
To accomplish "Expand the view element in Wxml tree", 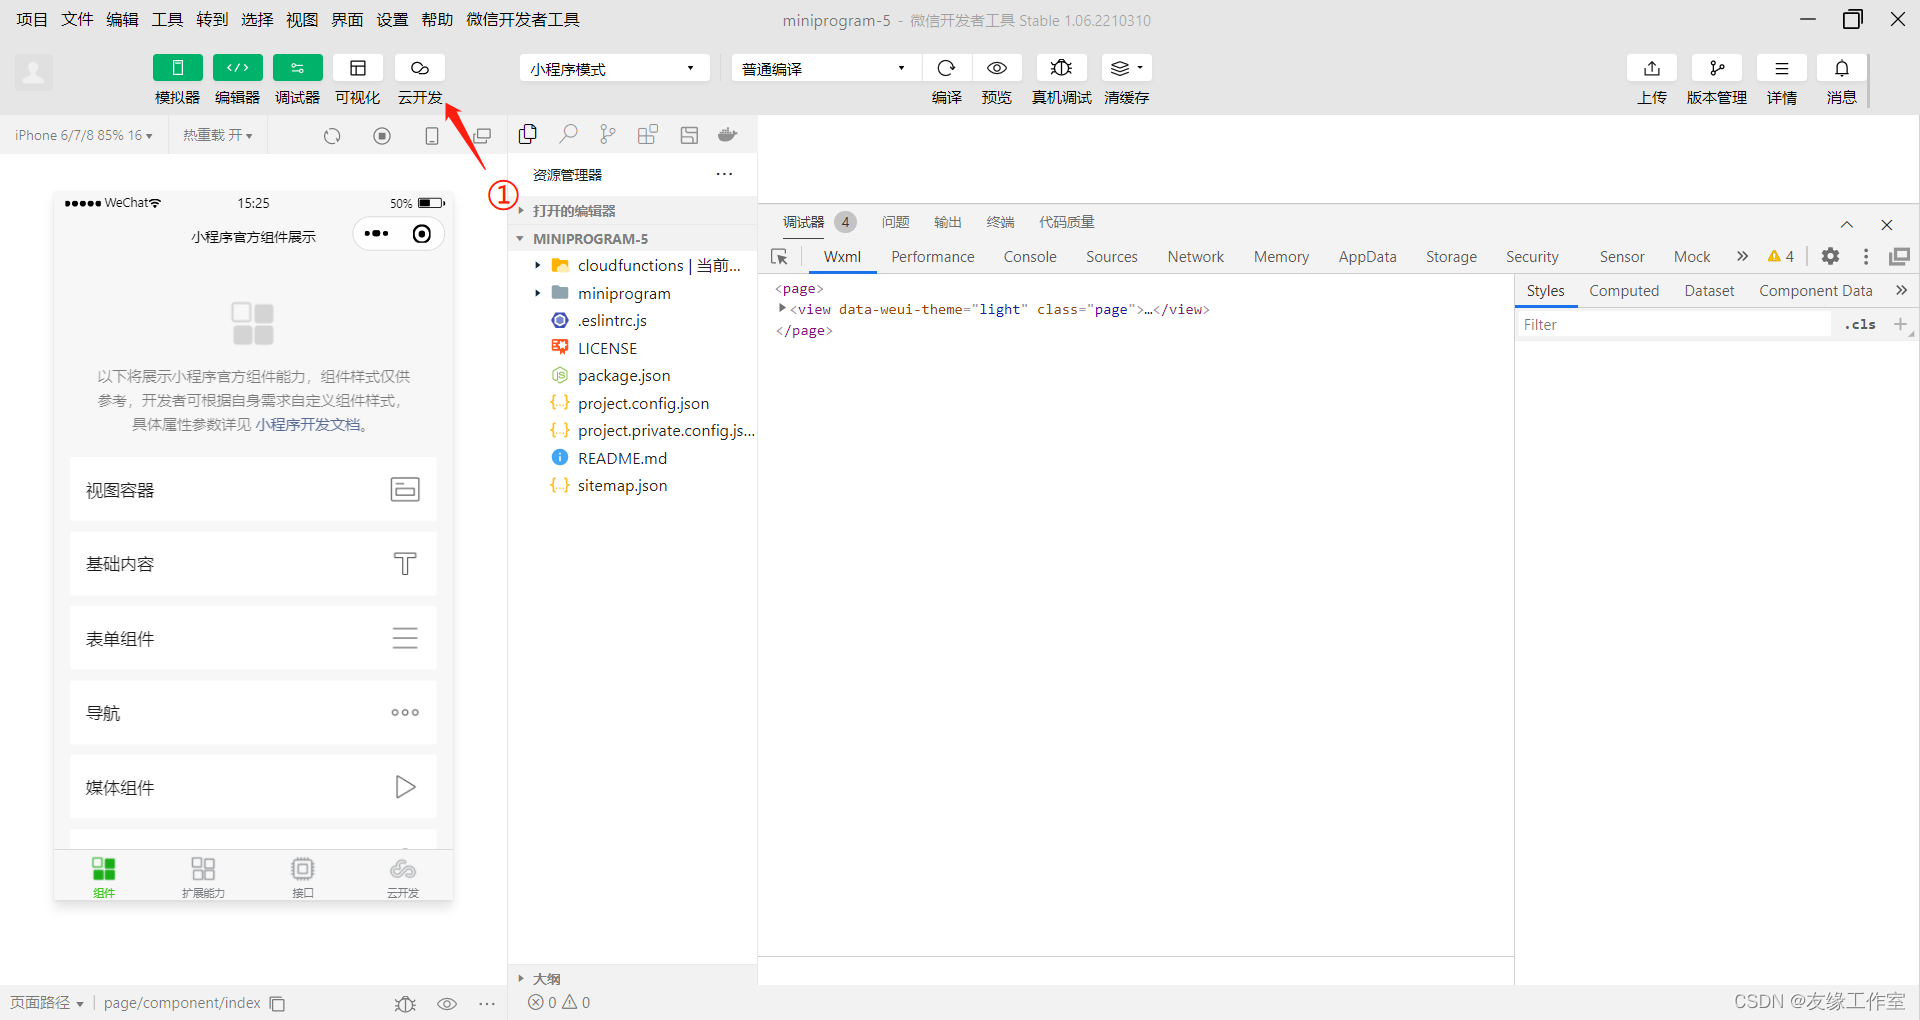I will coord(782,309).
